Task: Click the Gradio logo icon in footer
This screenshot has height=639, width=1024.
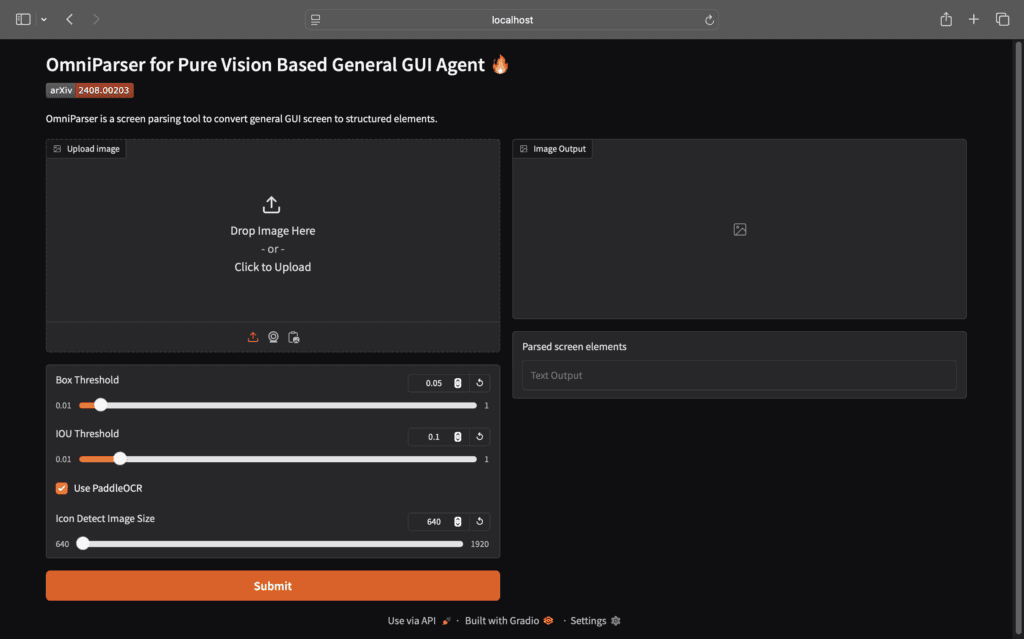Action: click(548, 621)
